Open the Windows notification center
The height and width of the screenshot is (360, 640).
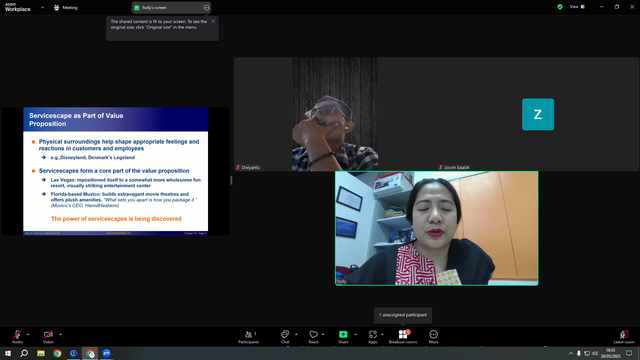click(629, 353)
